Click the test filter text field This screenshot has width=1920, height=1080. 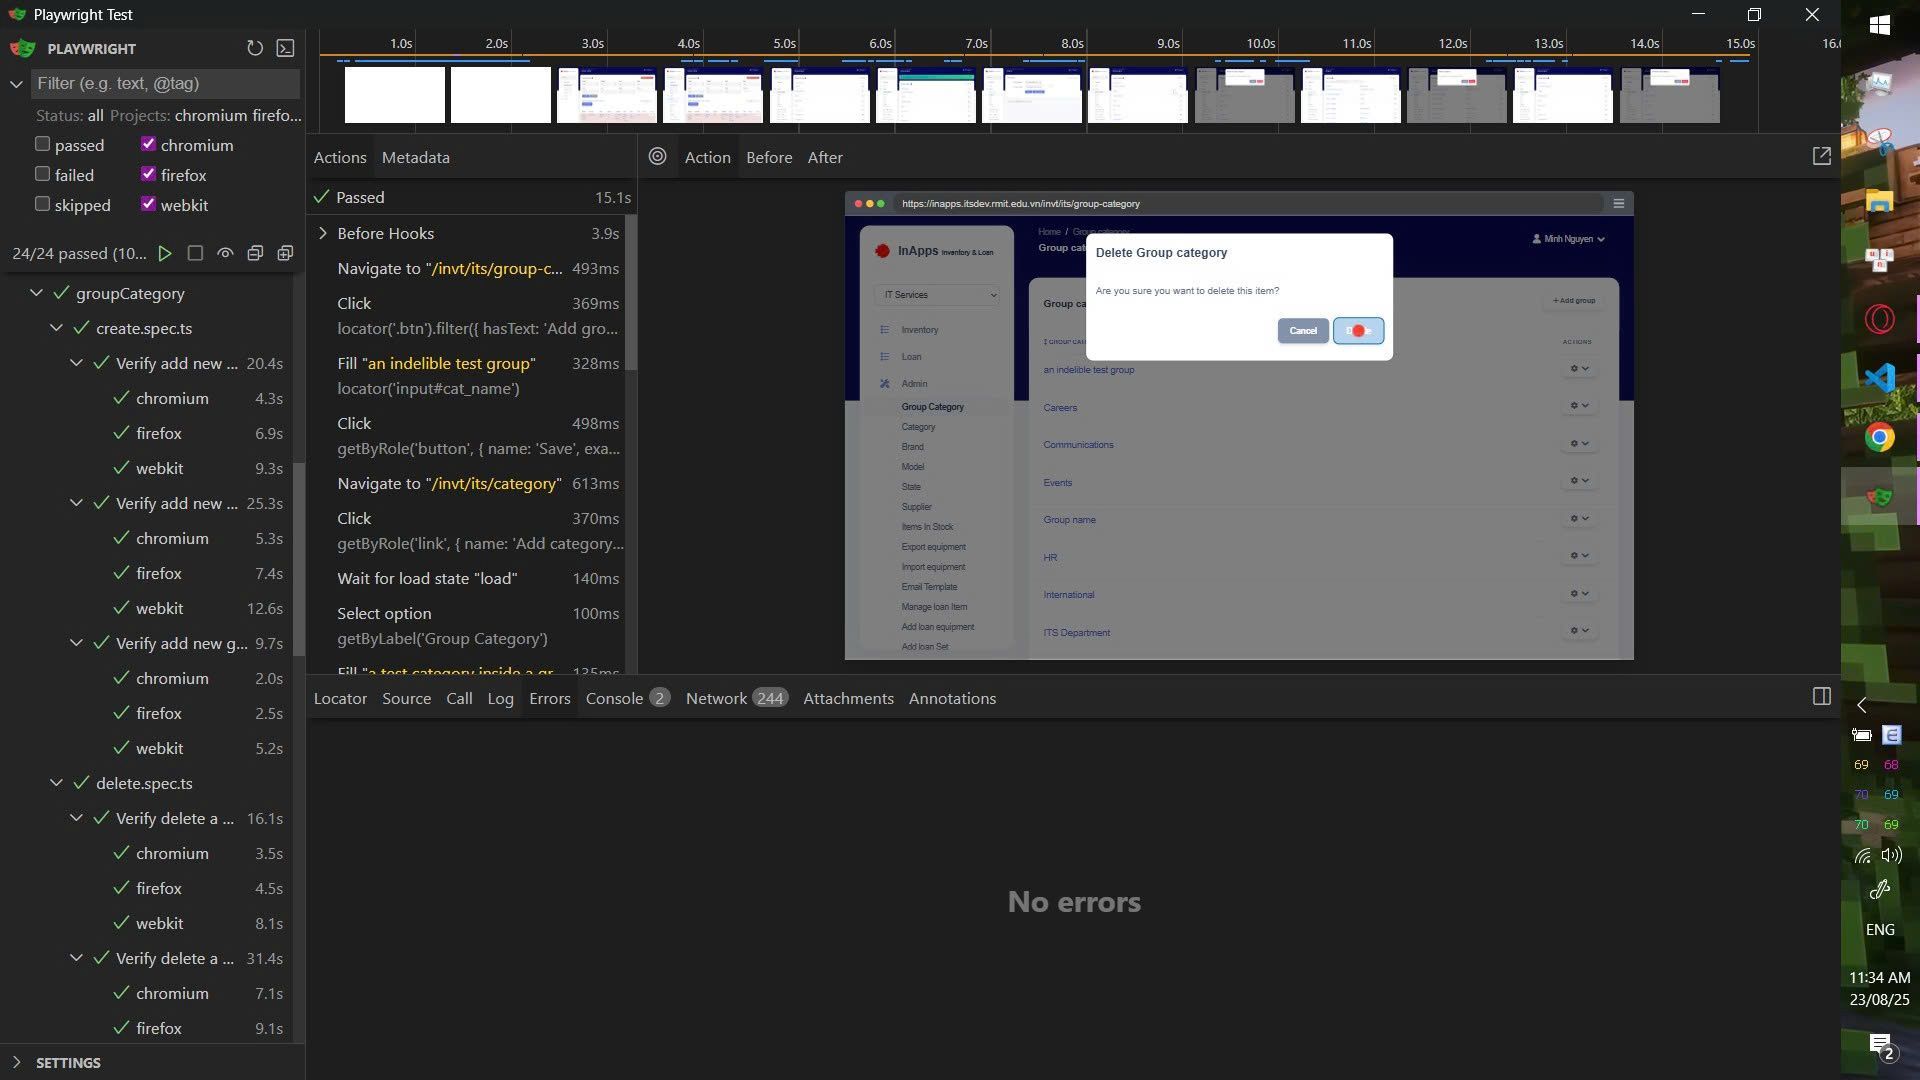(165, 83)
